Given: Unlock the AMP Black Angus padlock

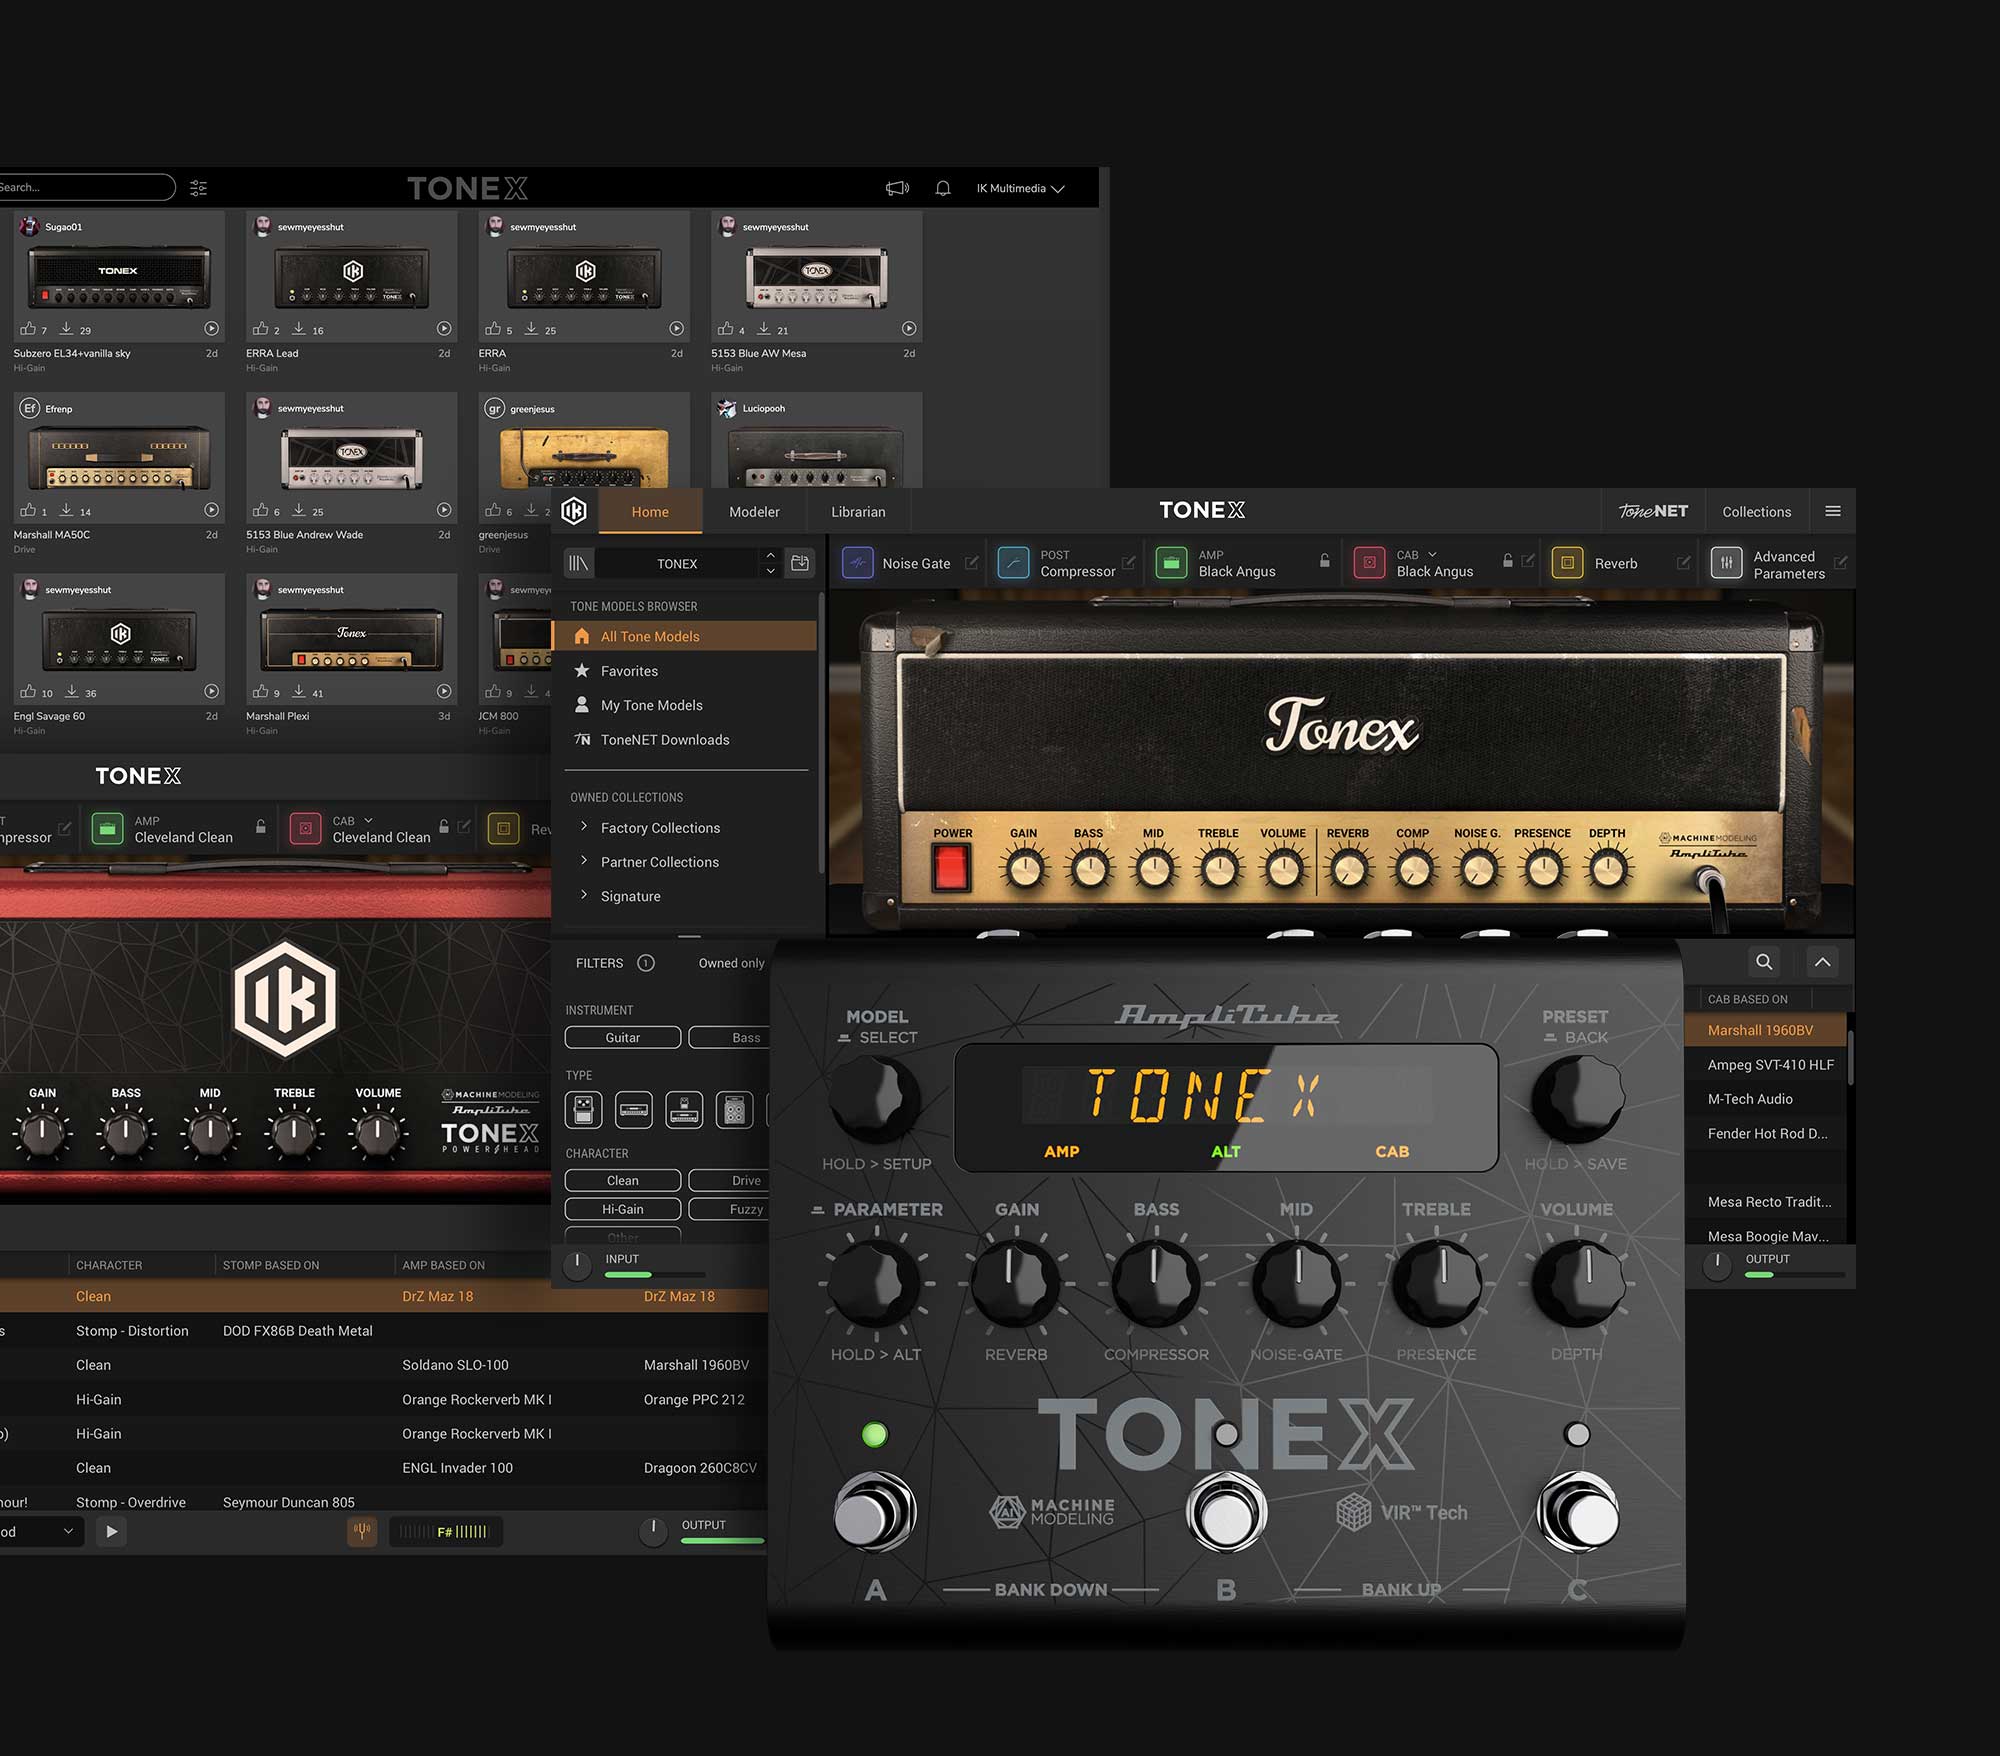Looking at the screenshot, I should tap(1323, 562).
